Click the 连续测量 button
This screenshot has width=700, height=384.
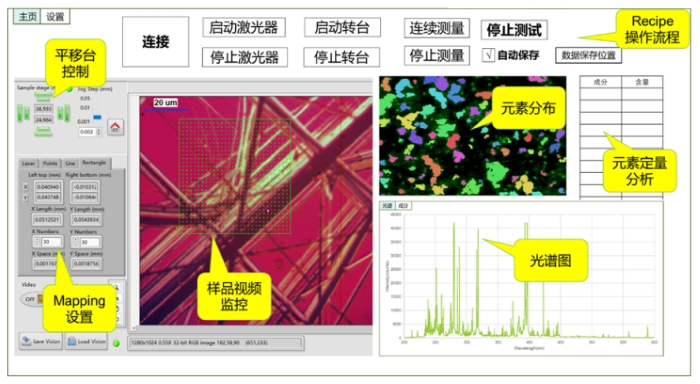click(x=437, y=28)
